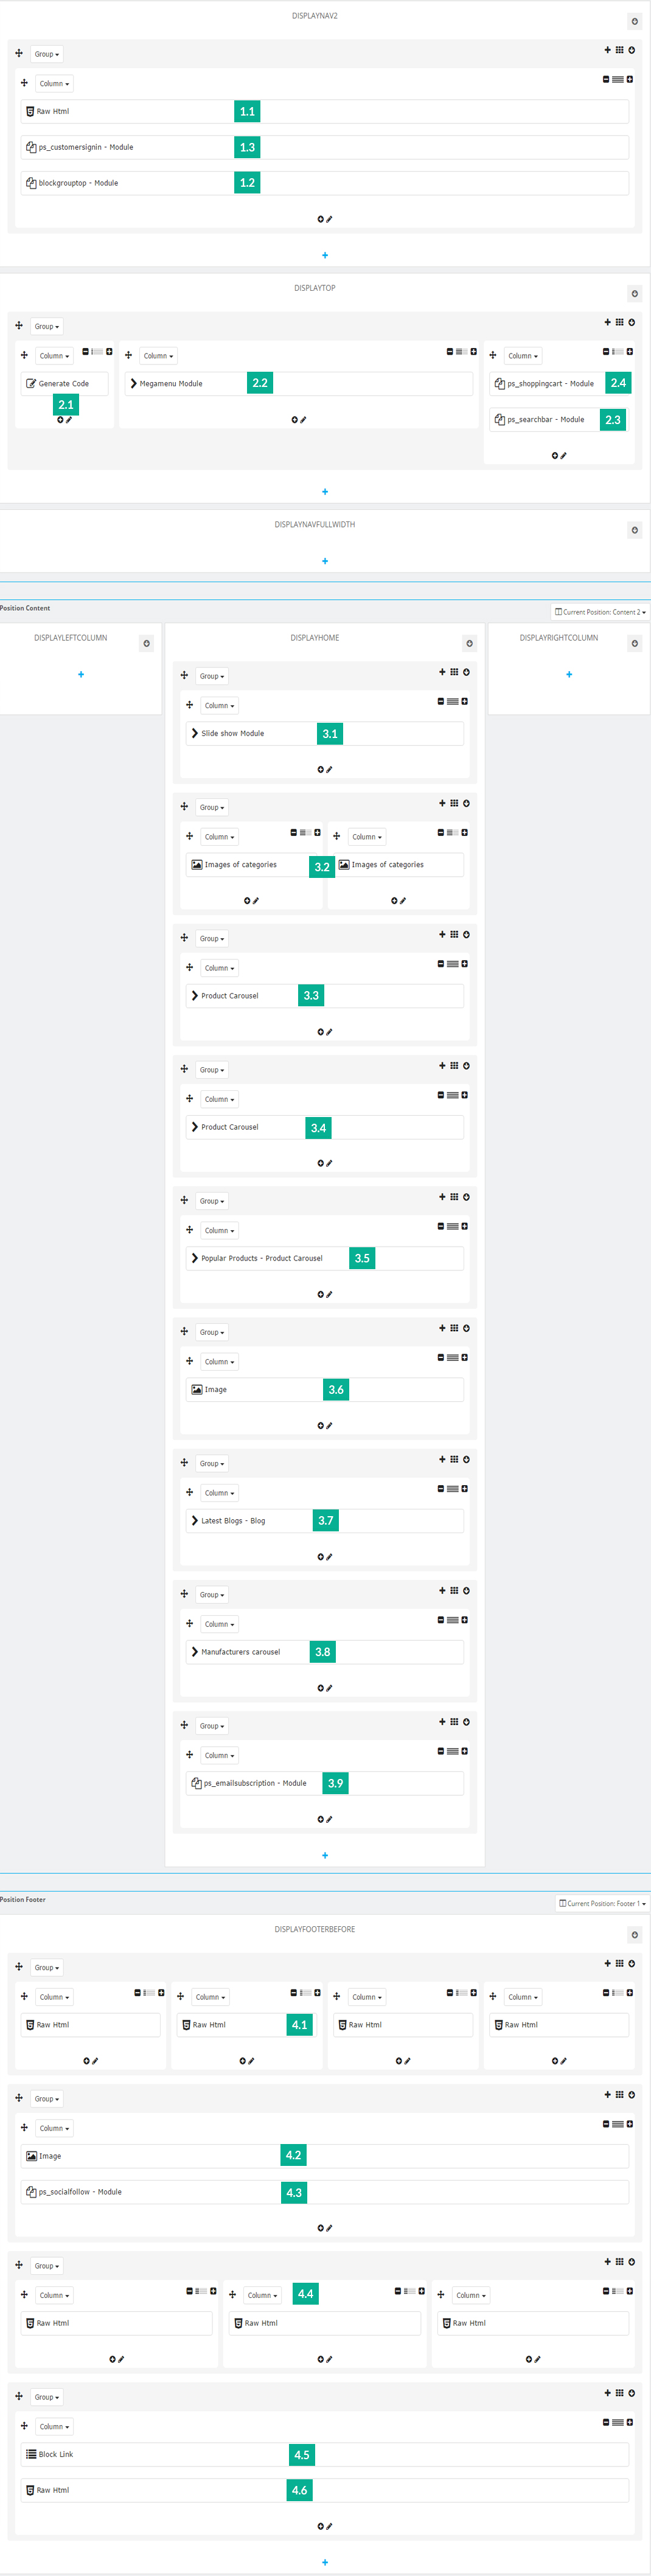Open the Current Position: Content 2 dropdown
This screenshot has width=651, height=2576.
pyautogui.click(x=600, y=612)
